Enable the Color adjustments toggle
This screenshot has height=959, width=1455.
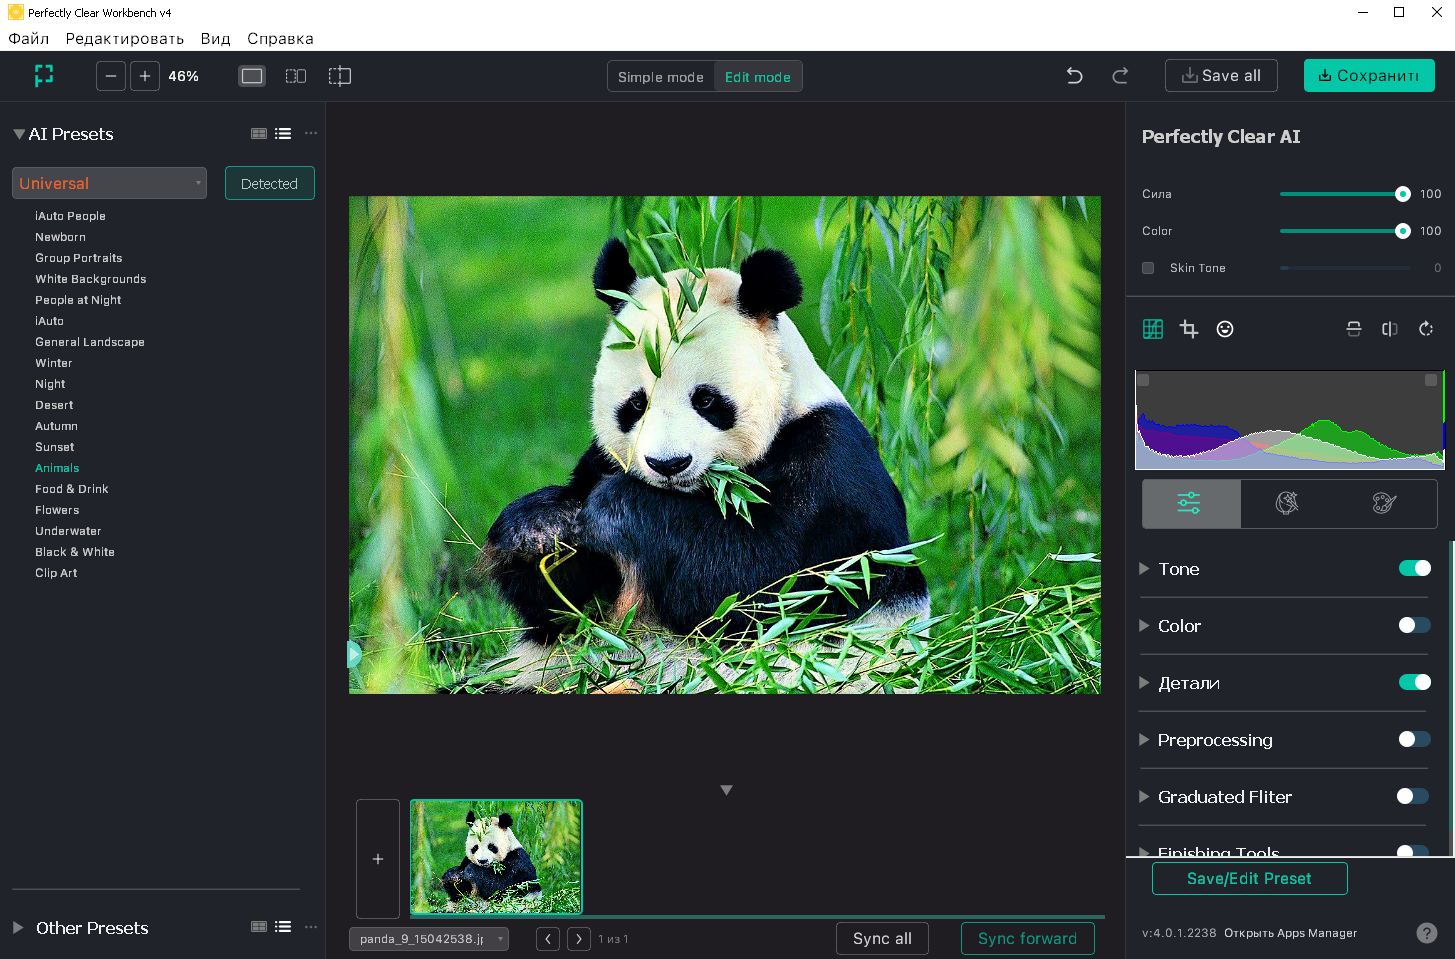coord(1414,625)
